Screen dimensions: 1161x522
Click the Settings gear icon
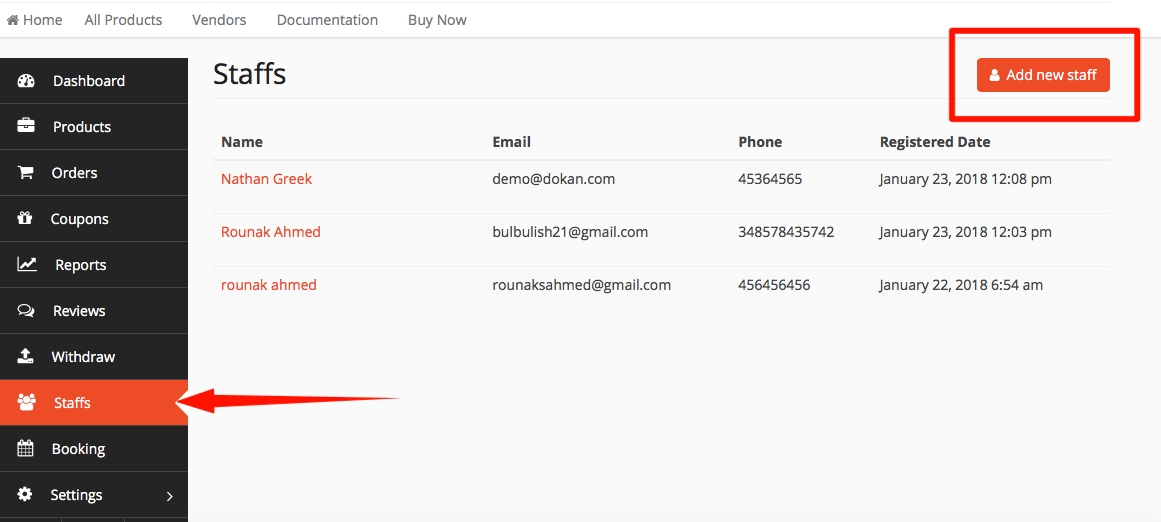pyautogui.click(x=25, y=494)
